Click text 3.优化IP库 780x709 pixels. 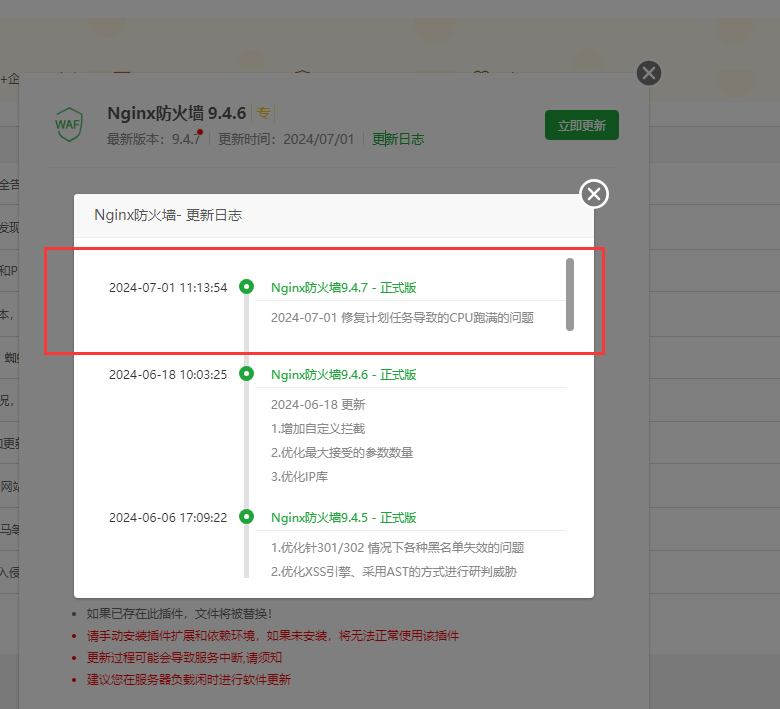coord(299,476)
